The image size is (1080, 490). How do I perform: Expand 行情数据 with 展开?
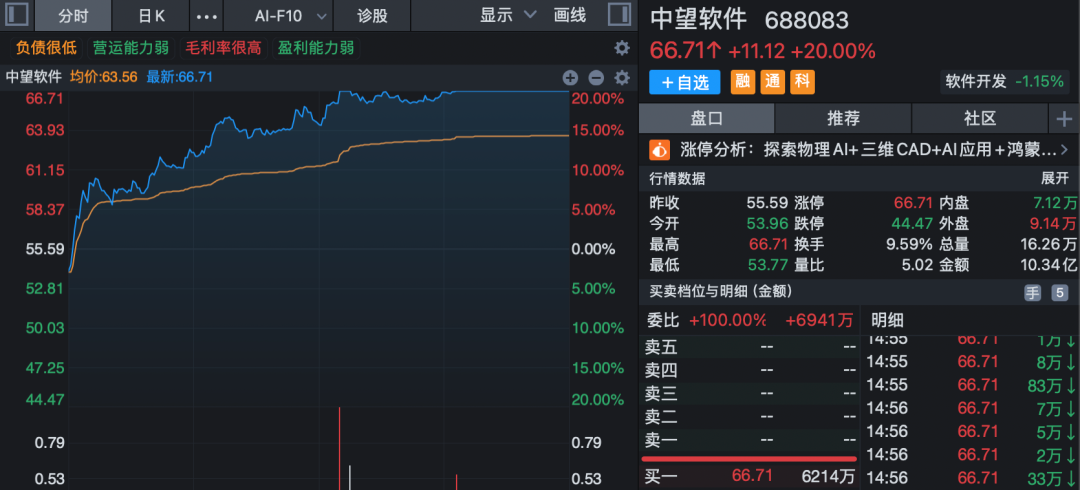pos(1054,178)
